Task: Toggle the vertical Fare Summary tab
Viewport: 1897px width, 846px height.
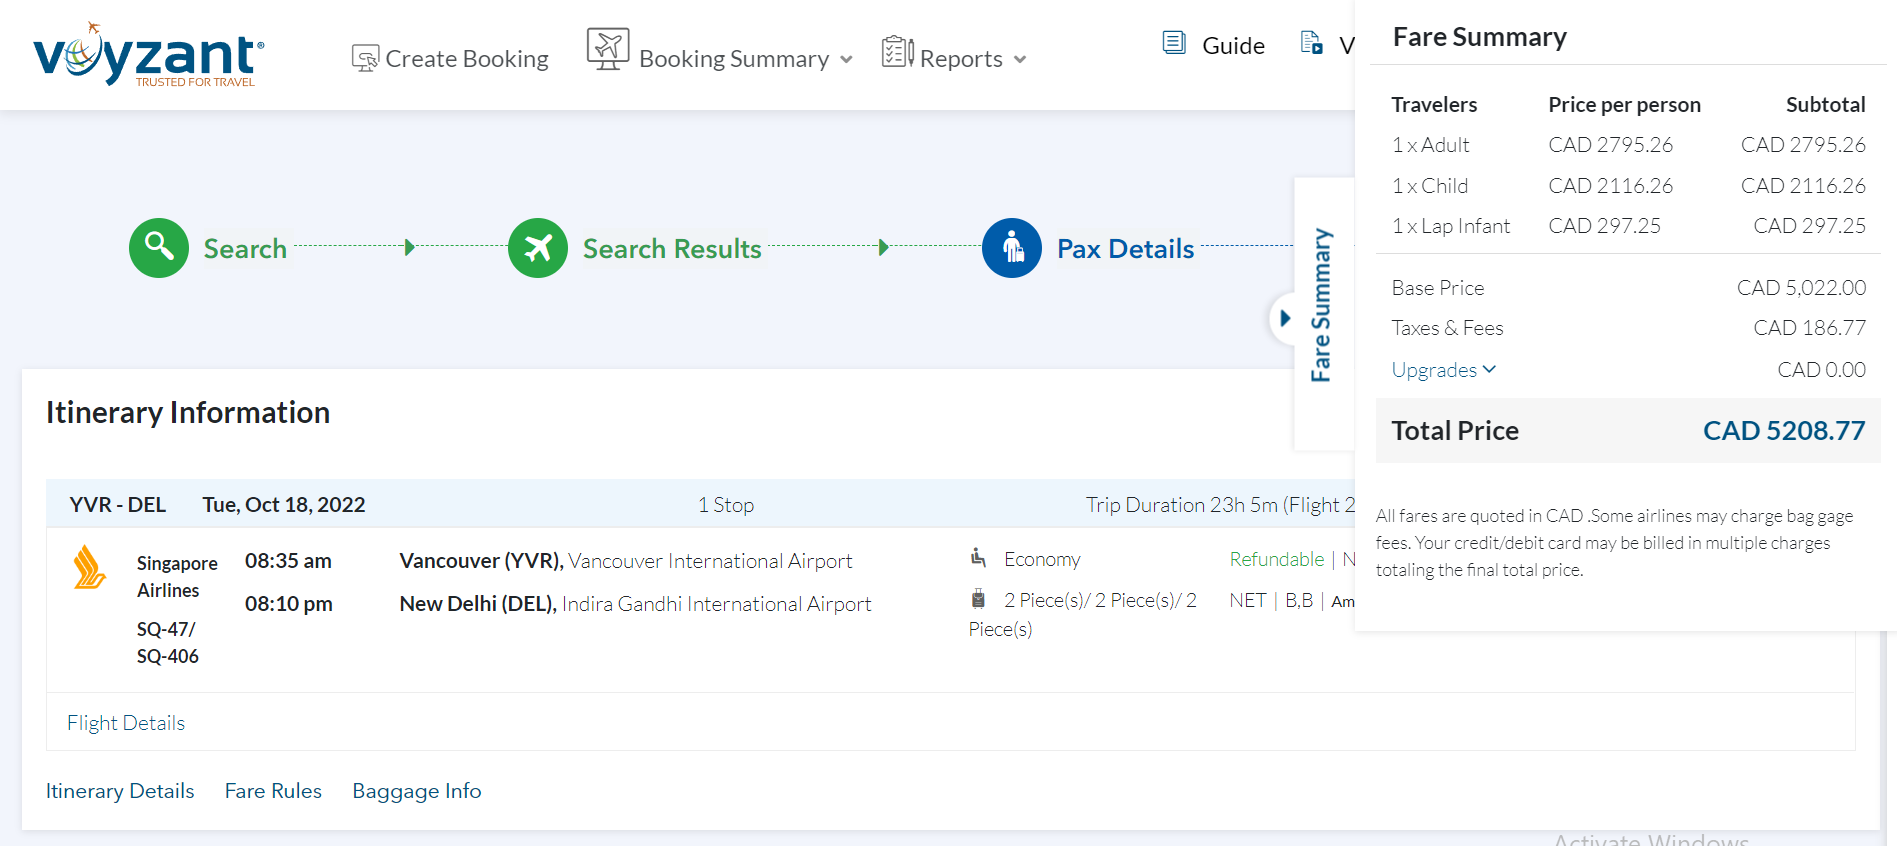Action: point(1322,306)
